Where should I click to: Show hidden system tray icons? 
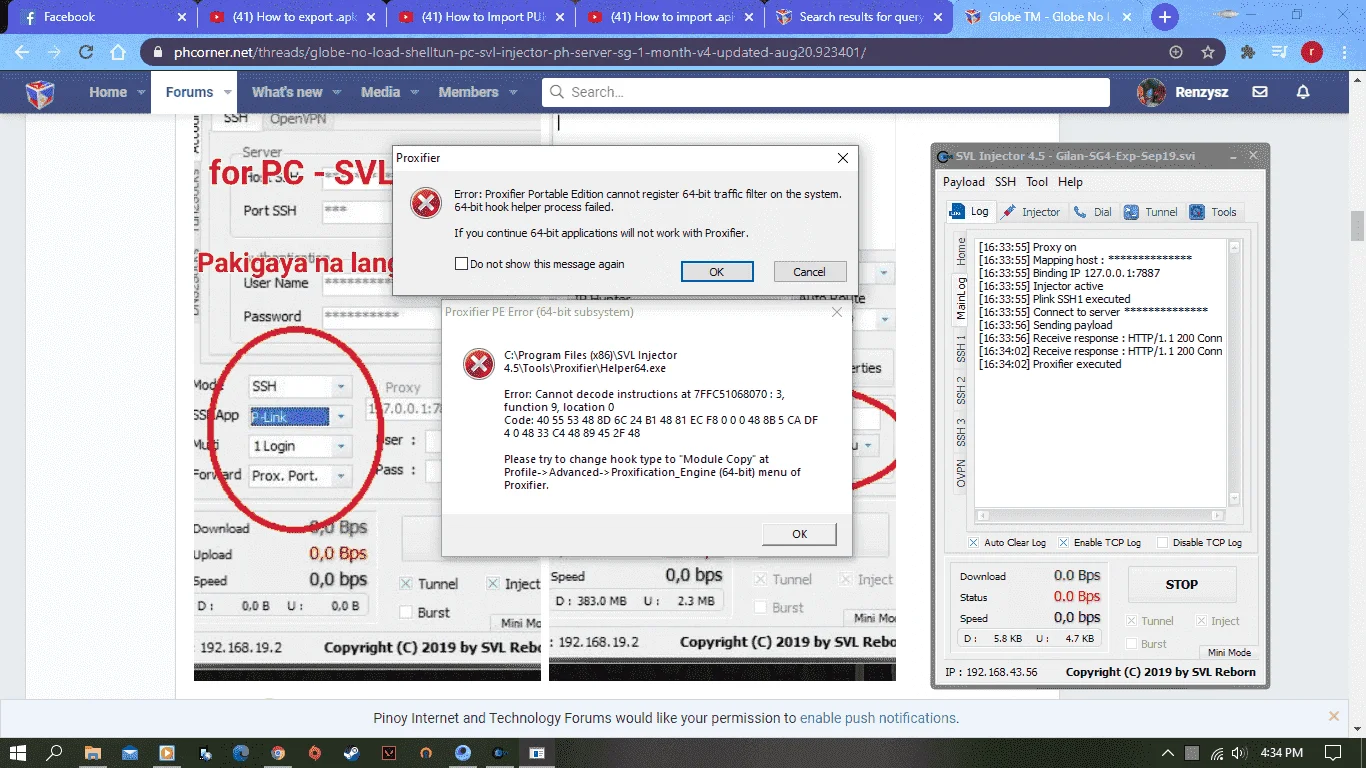tap(1168, 753)
